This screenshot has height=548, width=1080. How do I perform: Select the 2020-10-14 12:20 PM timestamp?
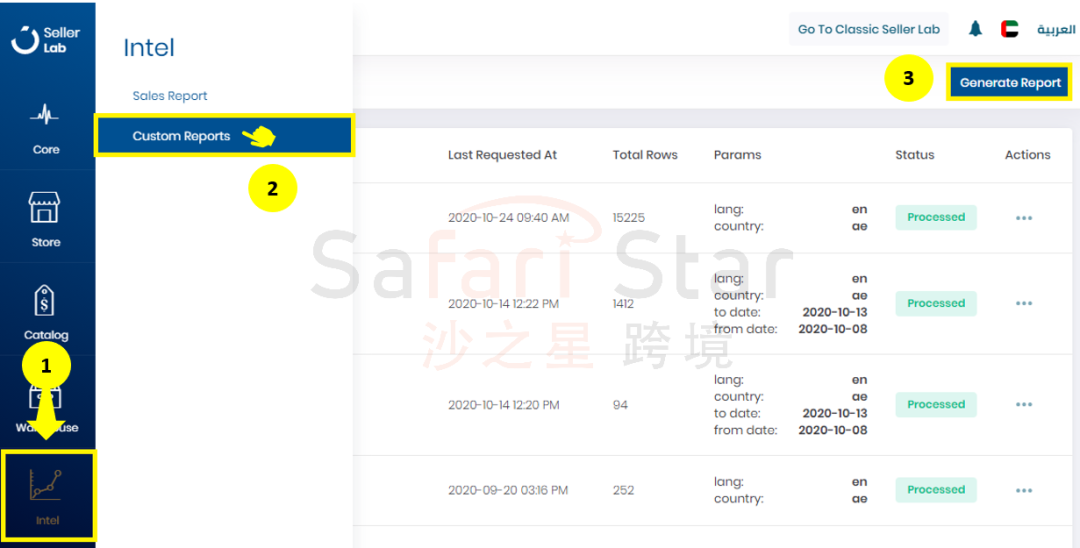[503, 405]
